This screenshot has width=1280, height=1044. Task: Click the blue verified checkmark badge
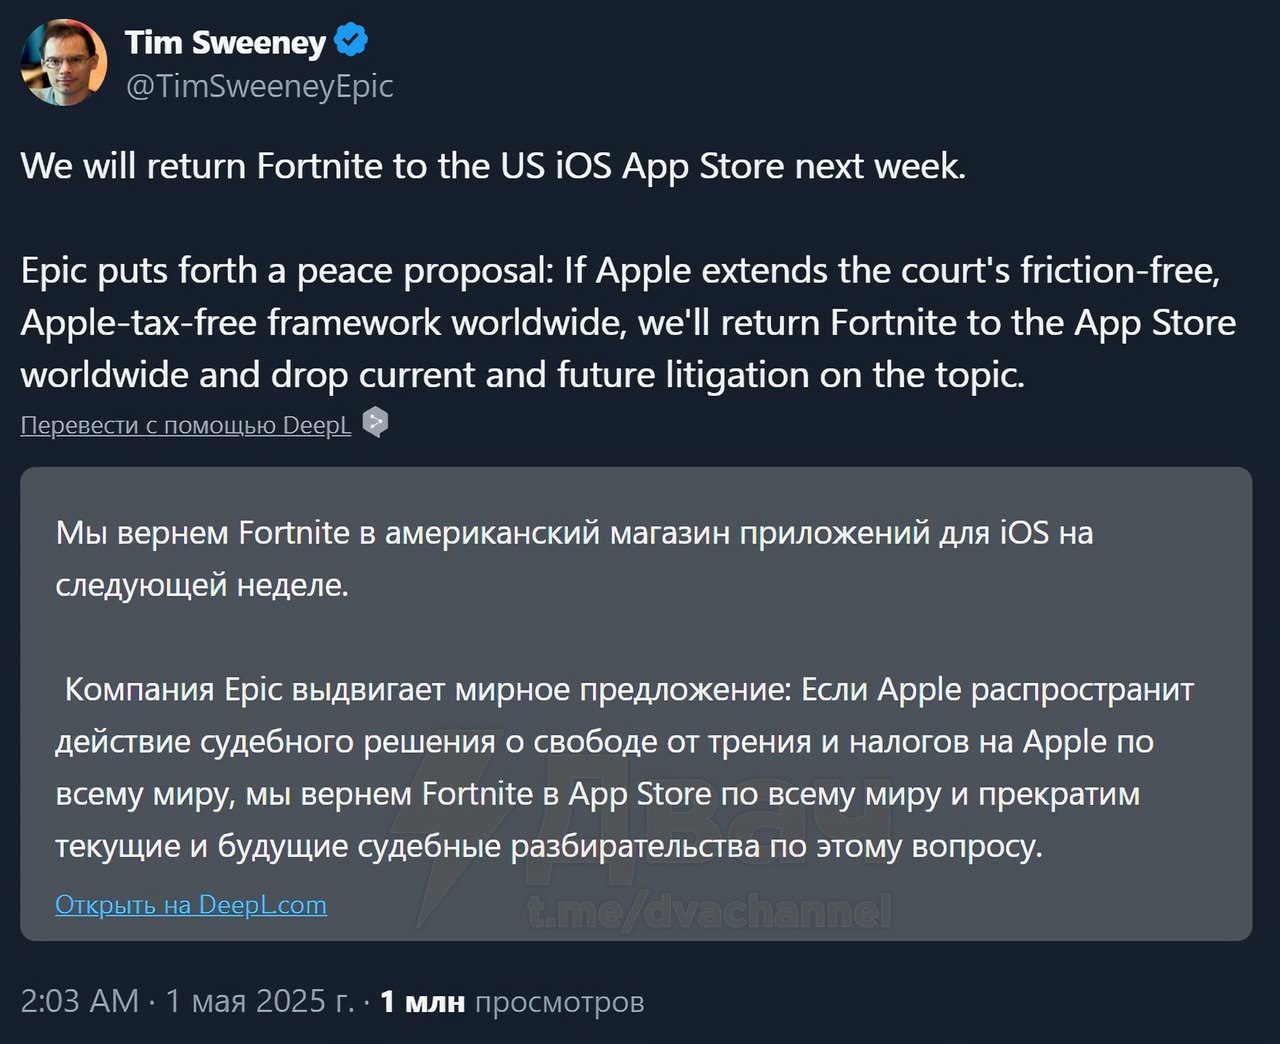pos(351,41)
